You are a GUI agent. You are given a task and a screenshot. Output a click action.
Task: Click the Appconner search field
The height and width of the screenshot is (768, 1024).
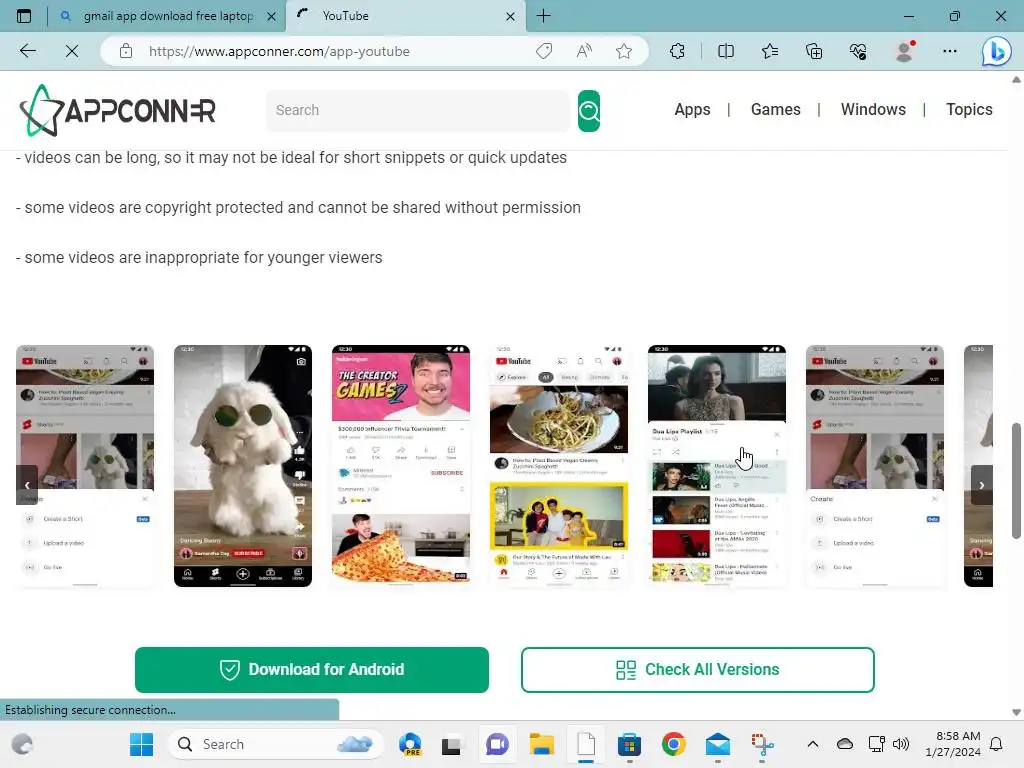pos(418,110)
